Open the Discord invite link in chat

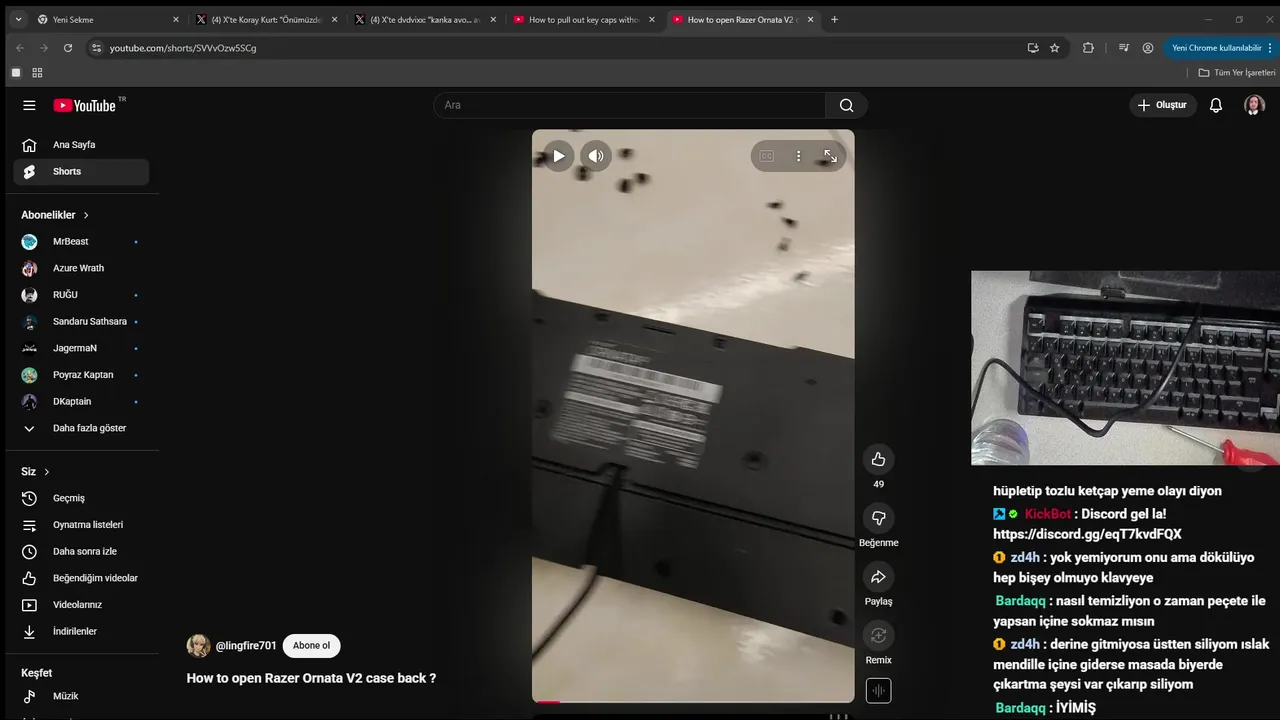click(1087, 535)
